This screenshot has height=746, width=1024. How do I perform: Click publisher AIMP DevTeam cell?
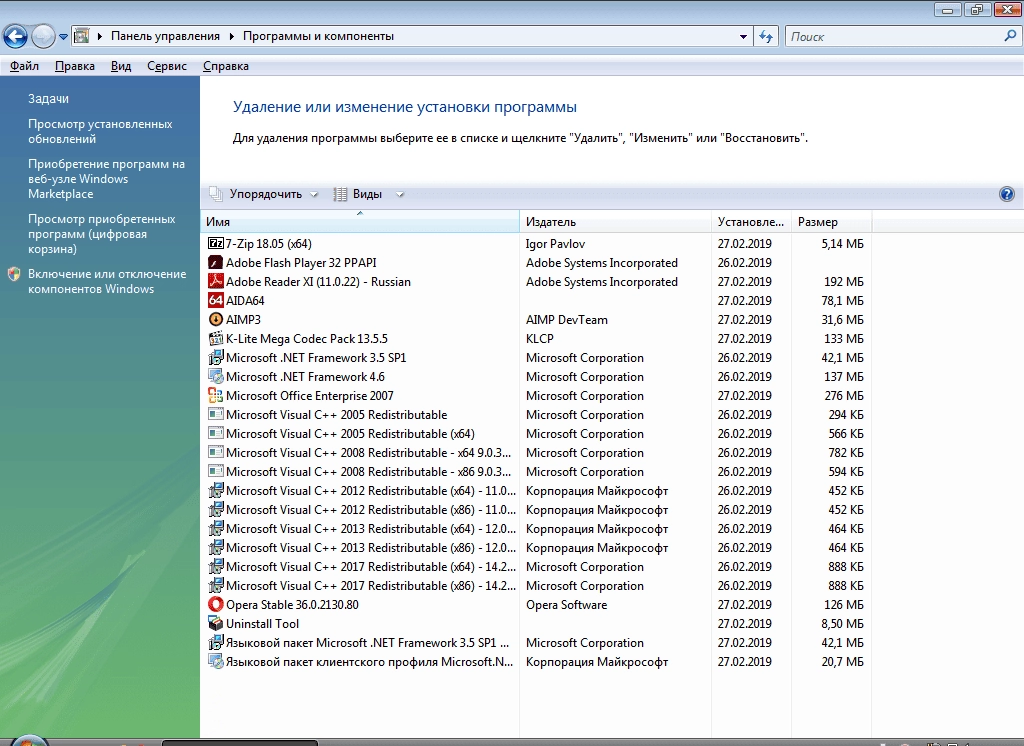click(566, 319)
